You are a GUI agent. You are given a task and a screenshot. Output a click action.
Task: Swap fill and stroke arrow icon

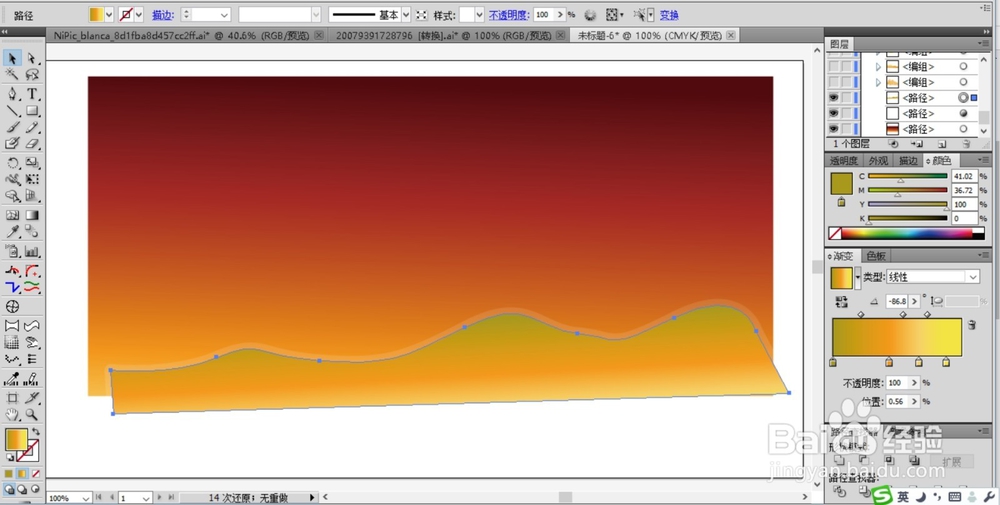point(36,432)
